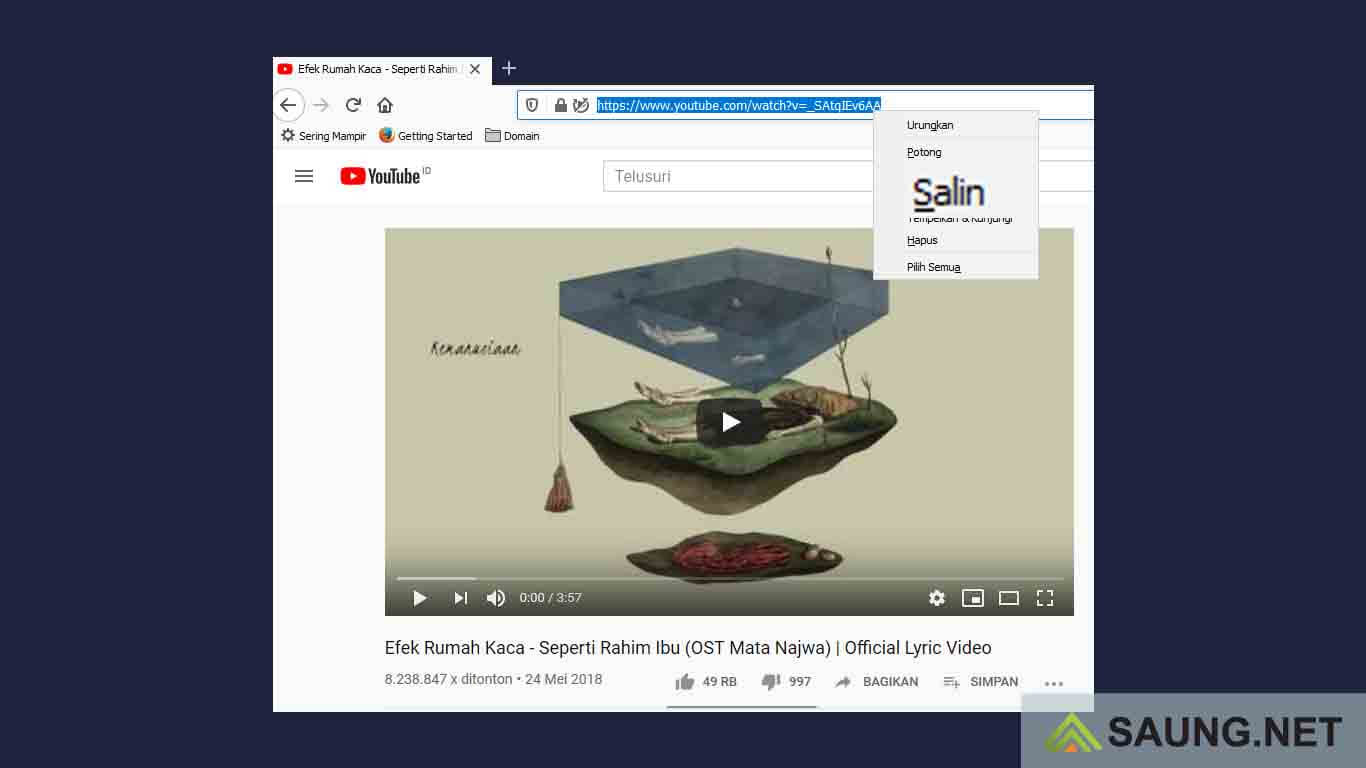Select the Efek Rumah Kaca browser tab
The width and height of the screenshot is (1366, 768).
pyautogui.click(x=381, y=69)
